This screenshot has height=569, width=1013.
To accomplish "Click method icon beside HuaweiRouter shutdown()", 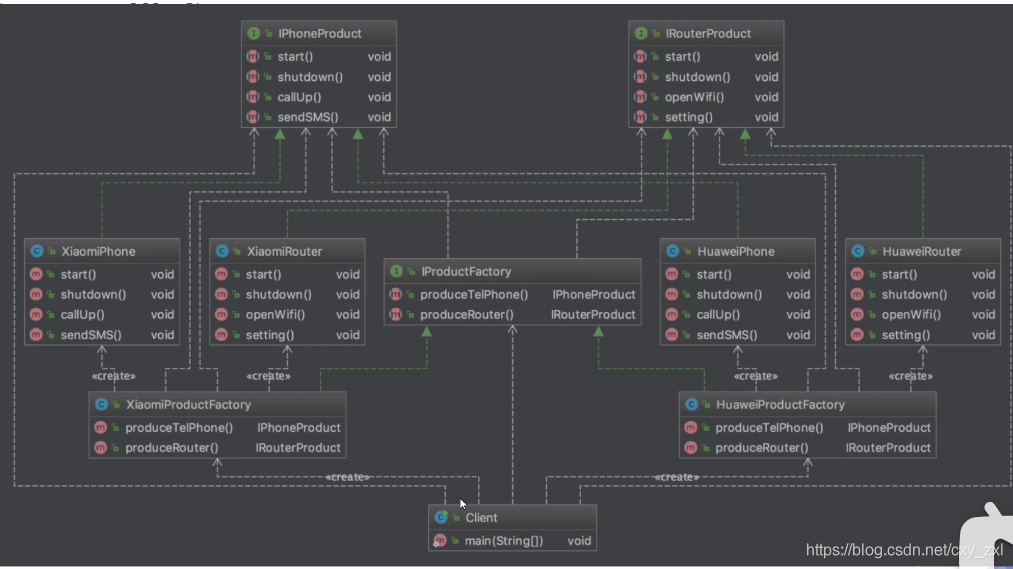I will tap(857, 295).
